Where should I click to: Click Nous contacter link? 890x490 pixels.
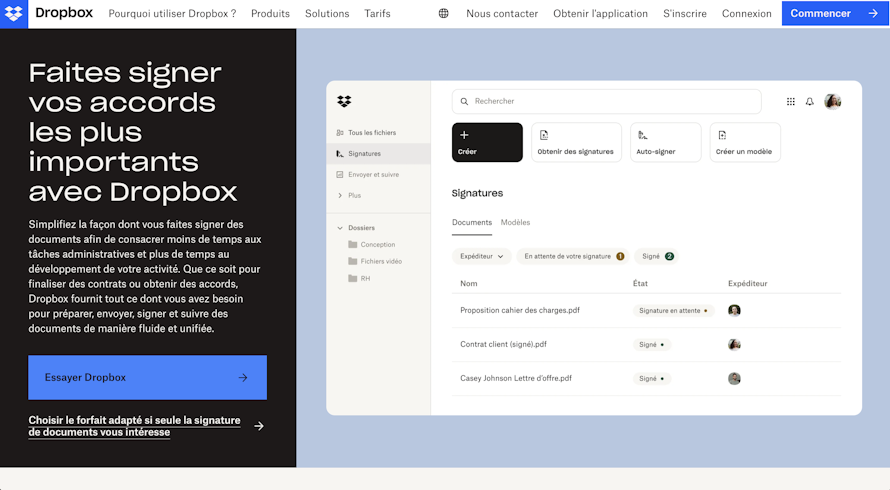pyautogui.click(x=502, y=13)
